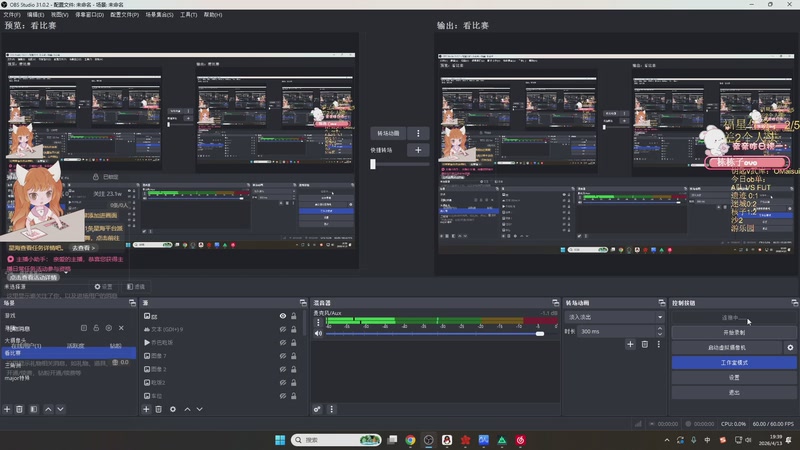800x450 pixels.
Task: Show the 文本 (GDI+) 9 source
Action: [x=283, y=330]
